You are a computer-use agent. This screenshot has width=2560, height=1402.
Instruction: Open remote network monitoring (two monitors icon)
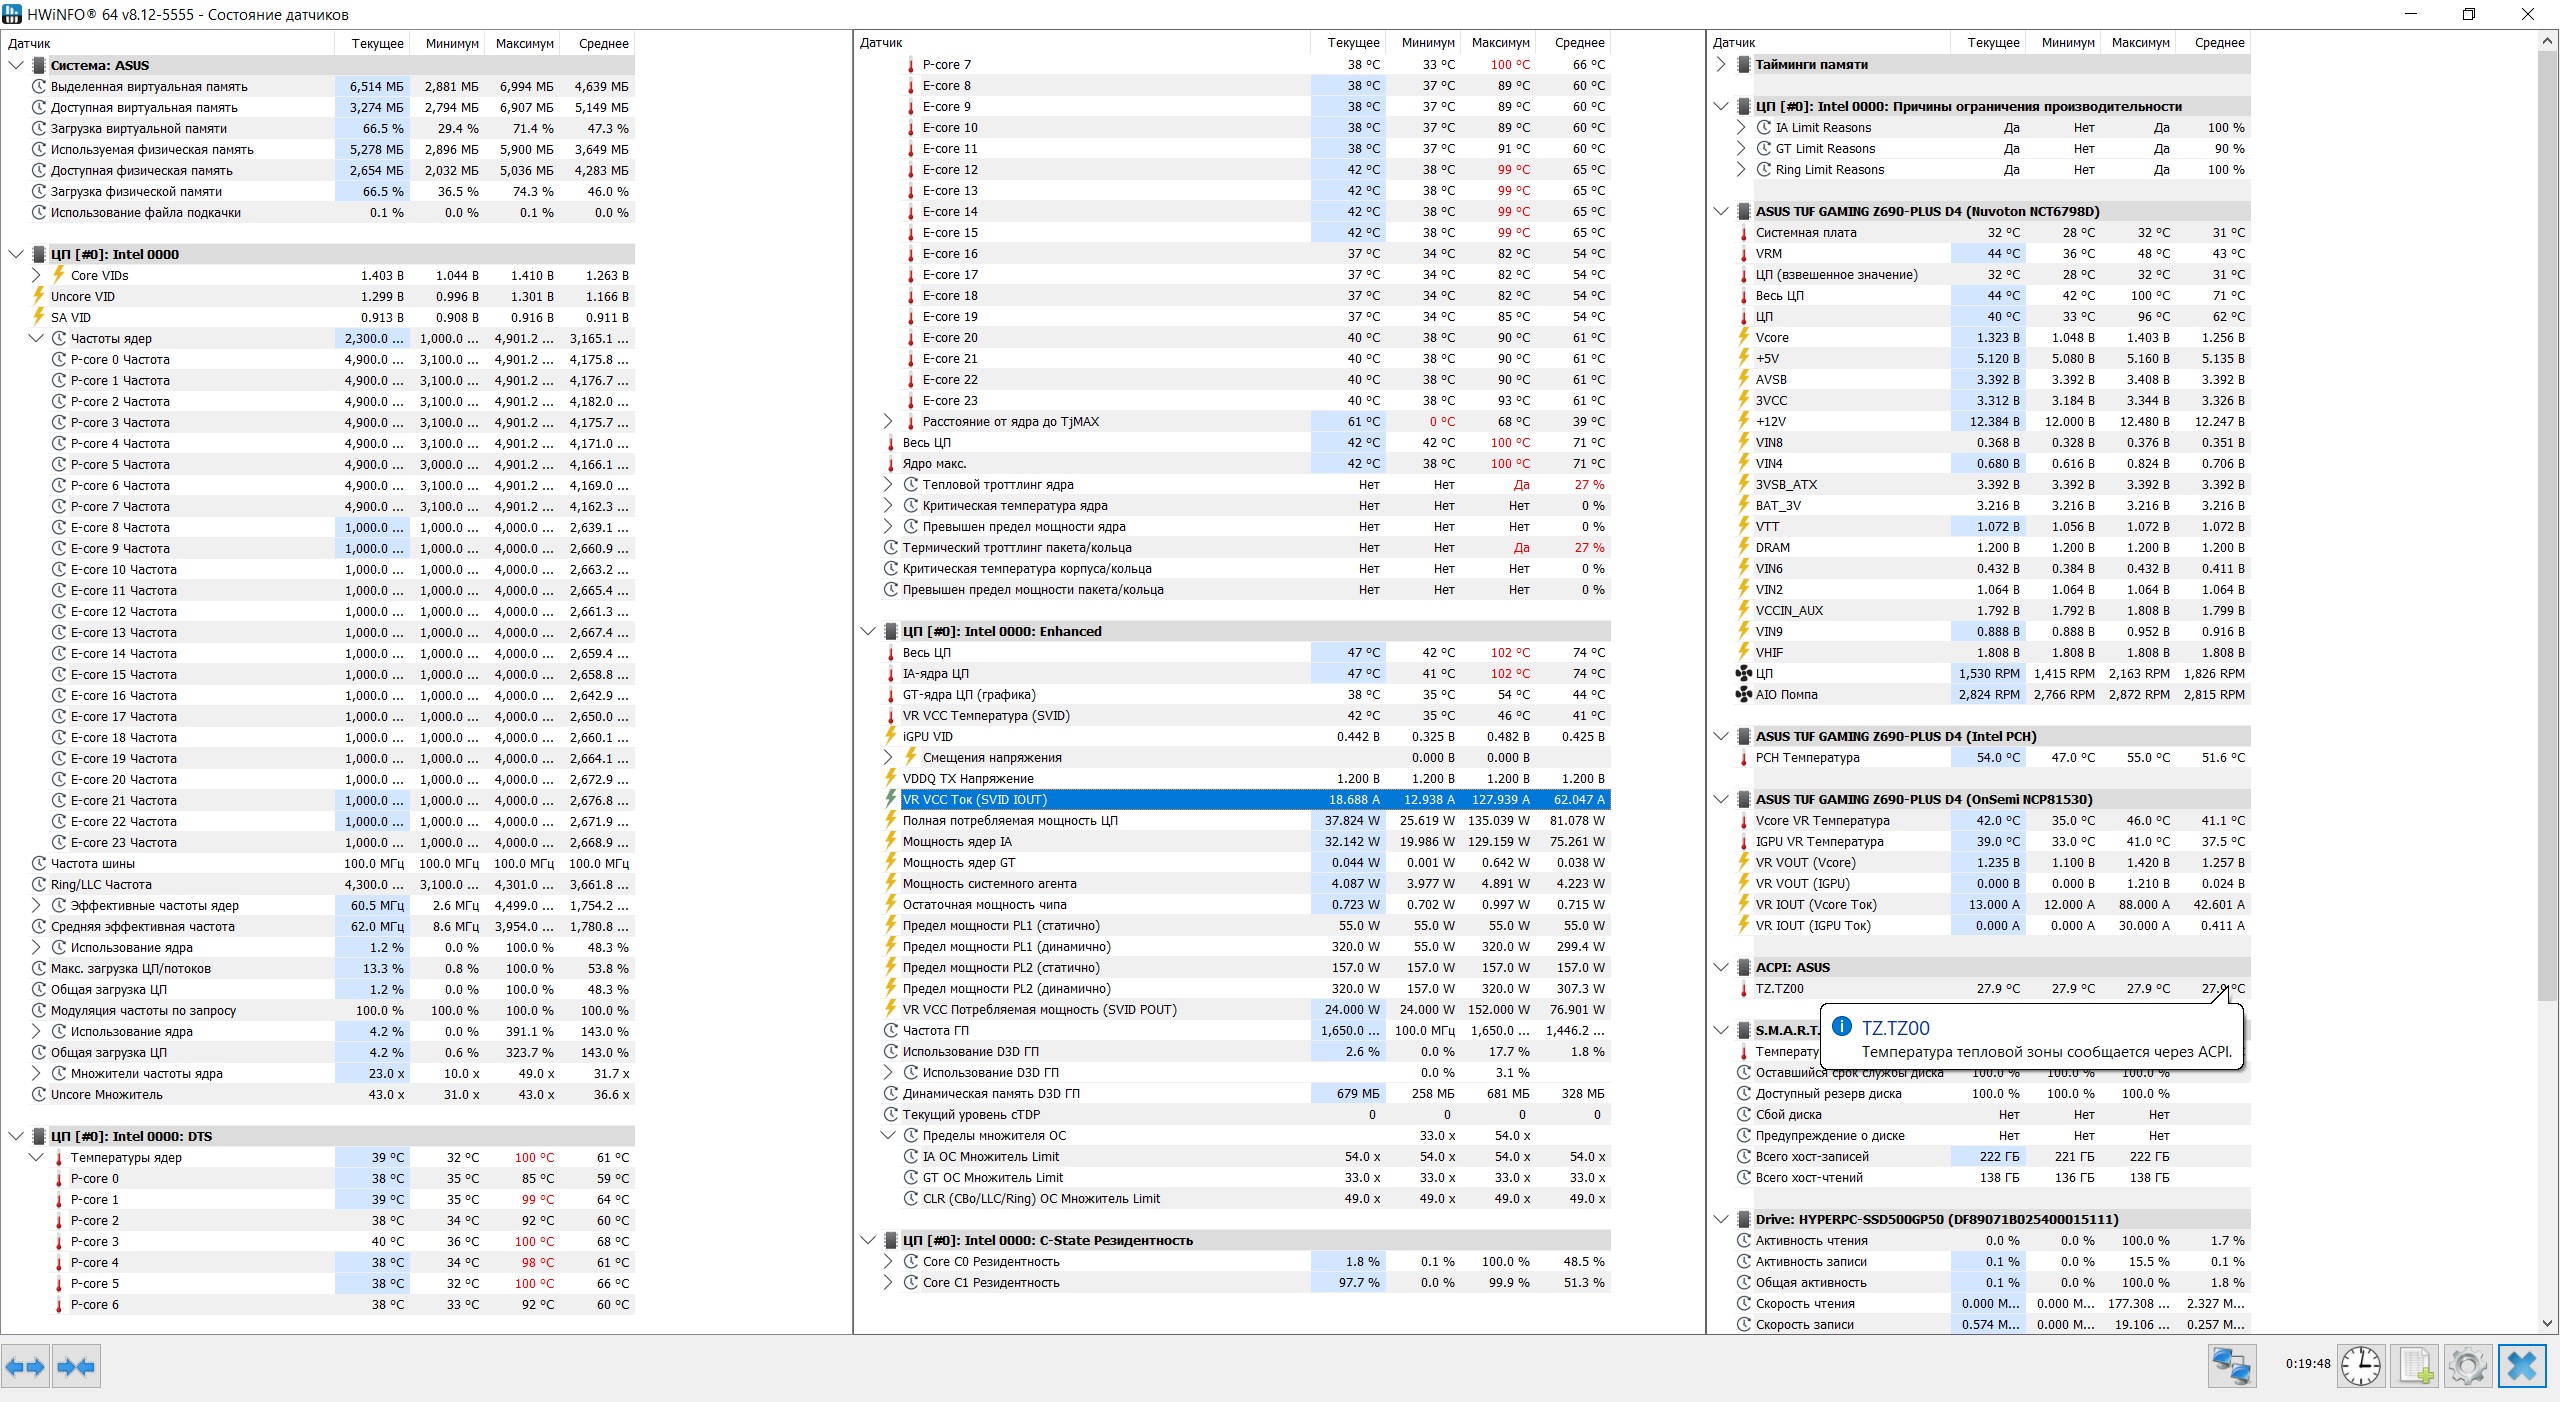(2231, 1366)
